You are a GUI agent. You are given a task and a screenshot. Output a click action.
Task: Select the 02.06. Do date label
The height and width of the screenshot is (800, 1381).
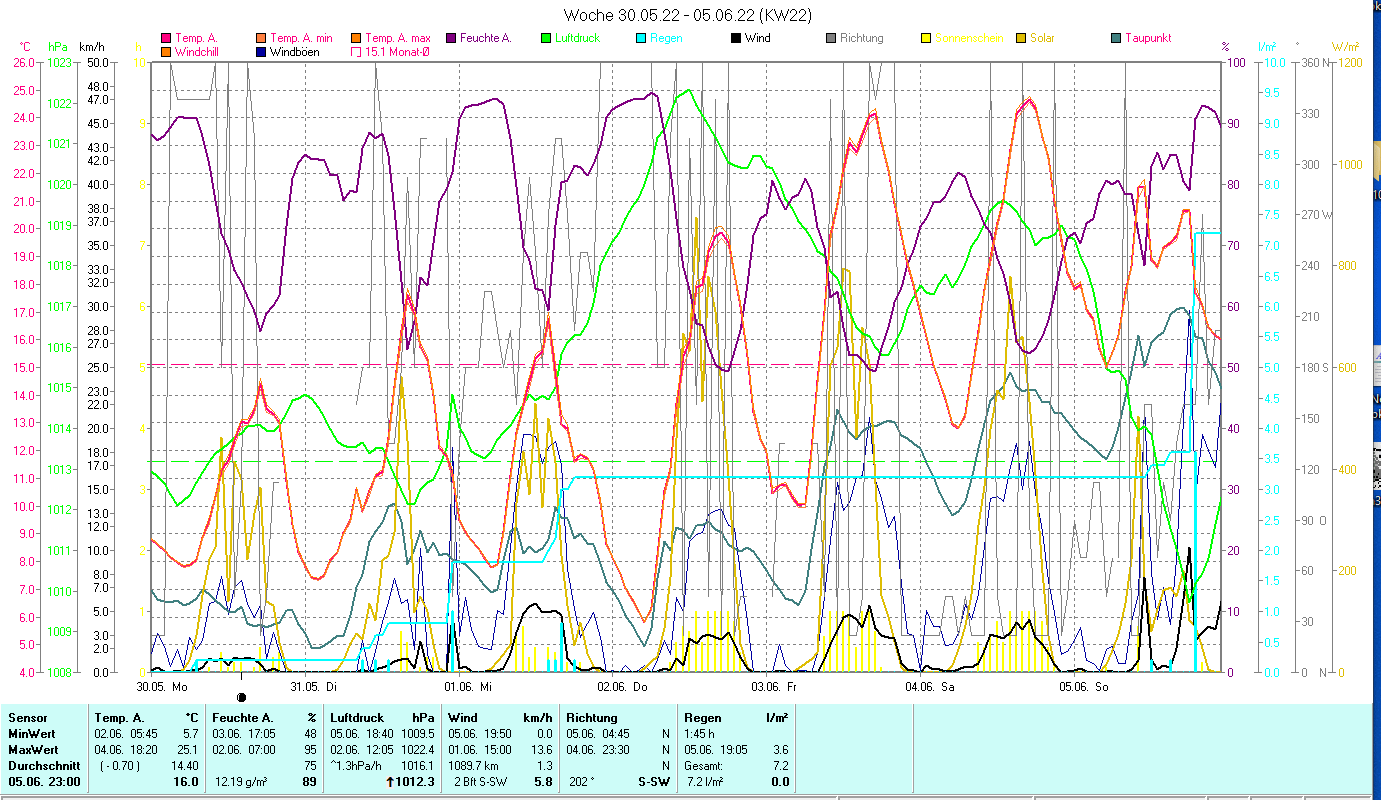click(622, 687)
